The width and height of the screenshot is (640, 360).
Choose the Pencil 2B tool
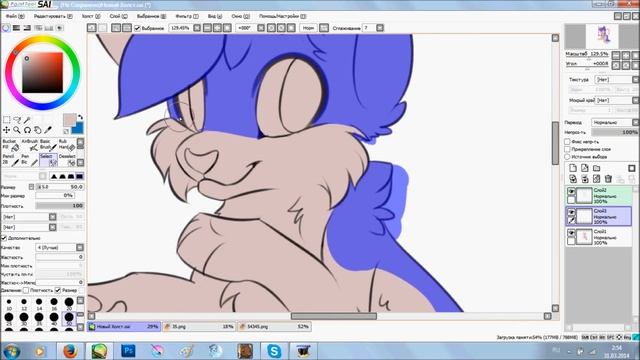11,160
